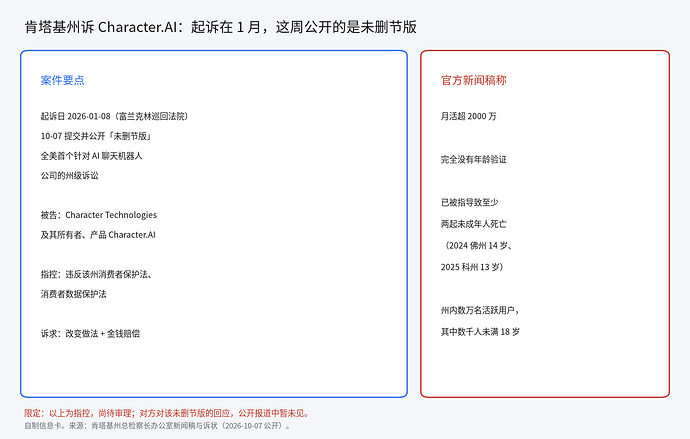Click the line 全美首个针对 AI 聊天机器人
Screen dimensions: 690x439
pos(92,156)
